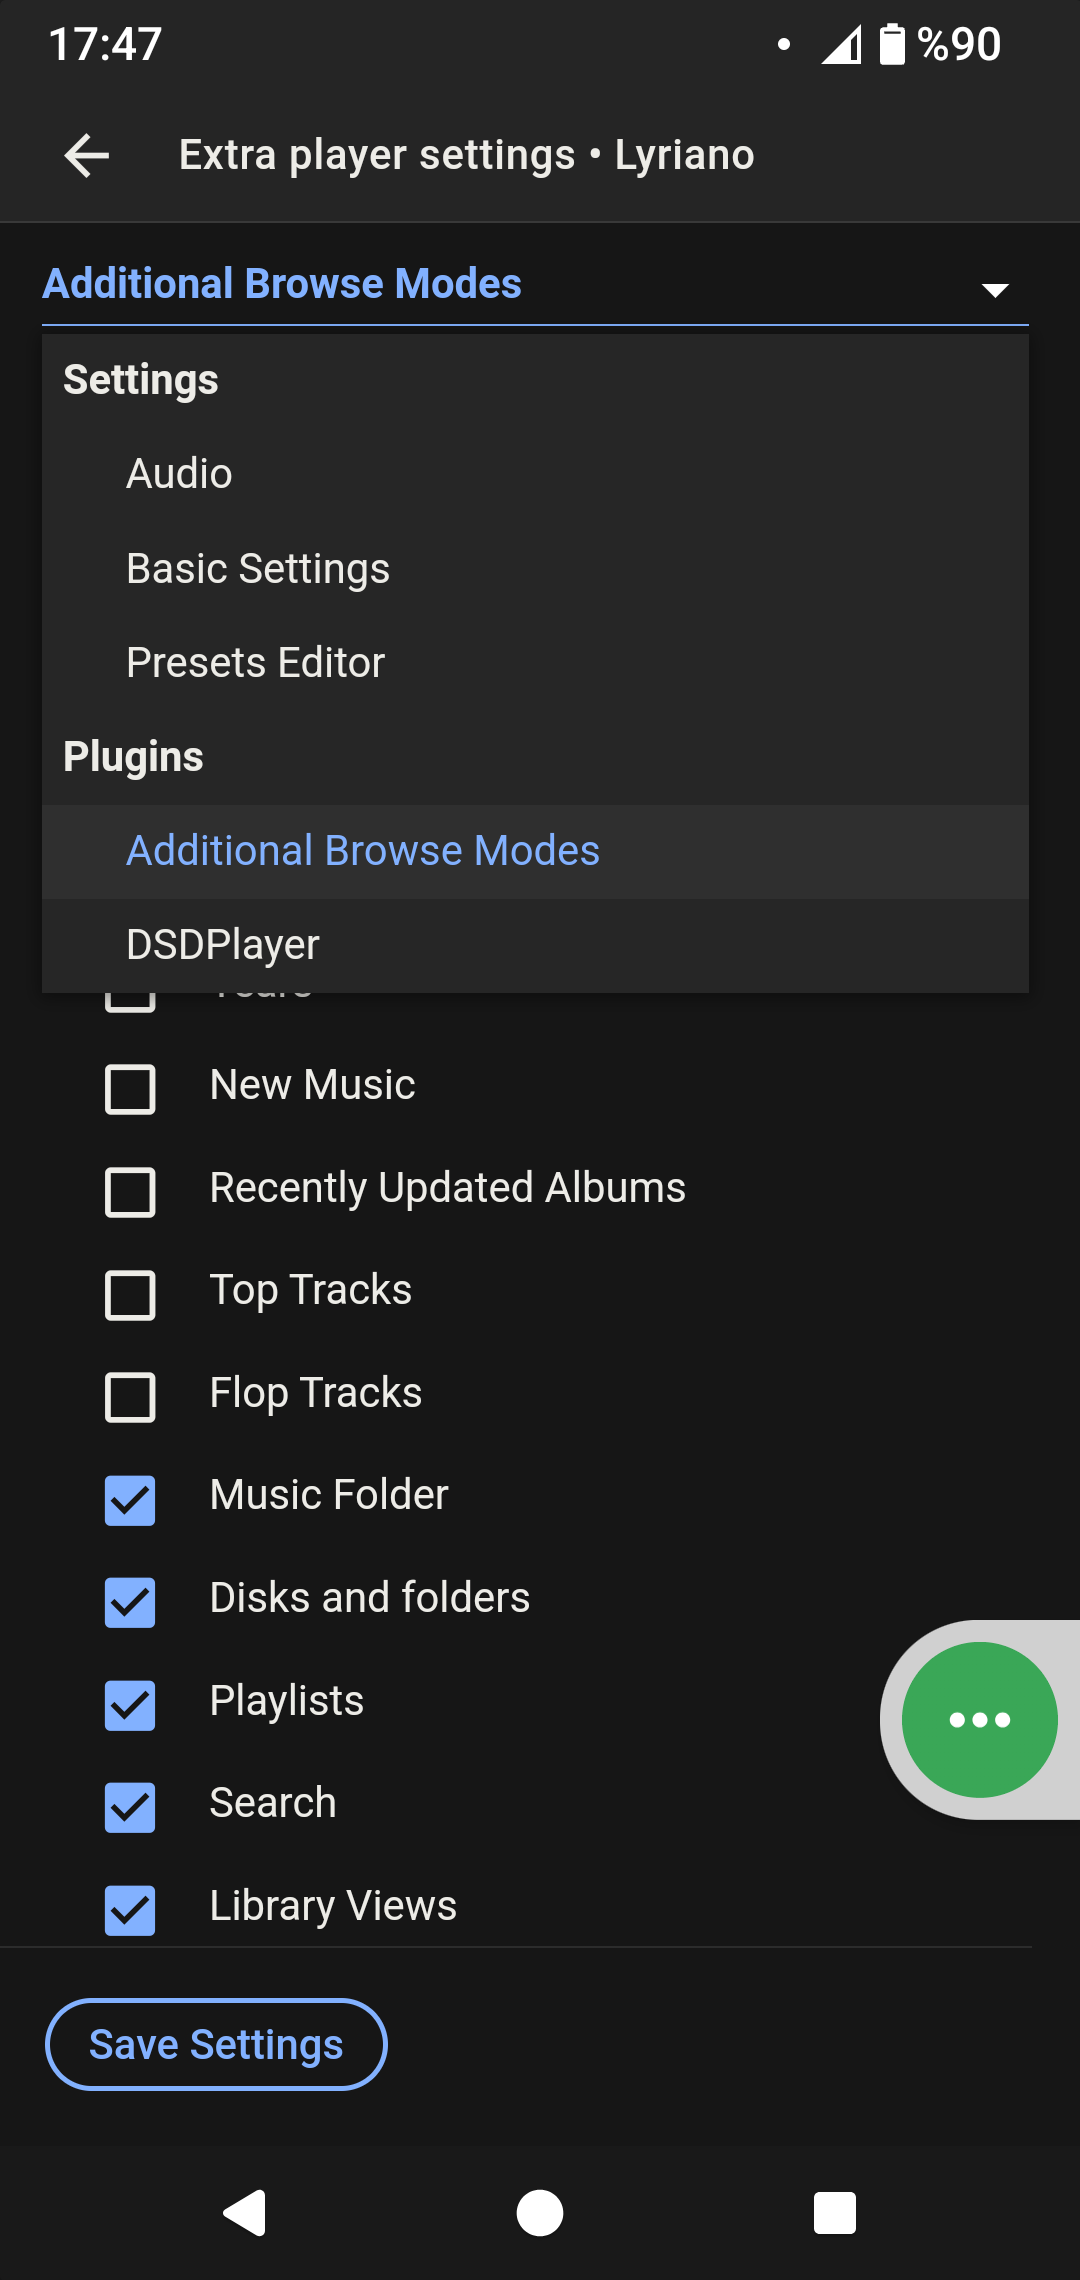Tap Android recent apps square

835,2212
